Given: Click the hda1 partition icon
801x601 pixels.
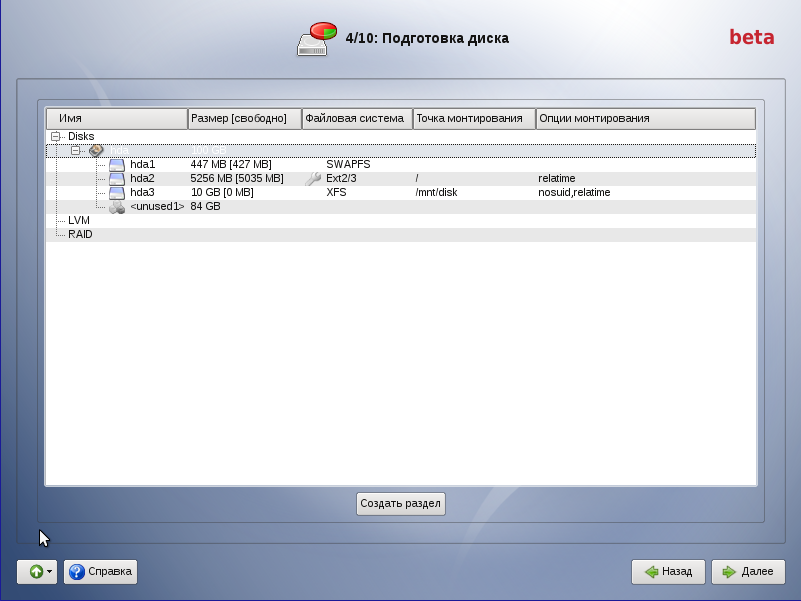Looking at the screenshot, I should tap(117, 164).
